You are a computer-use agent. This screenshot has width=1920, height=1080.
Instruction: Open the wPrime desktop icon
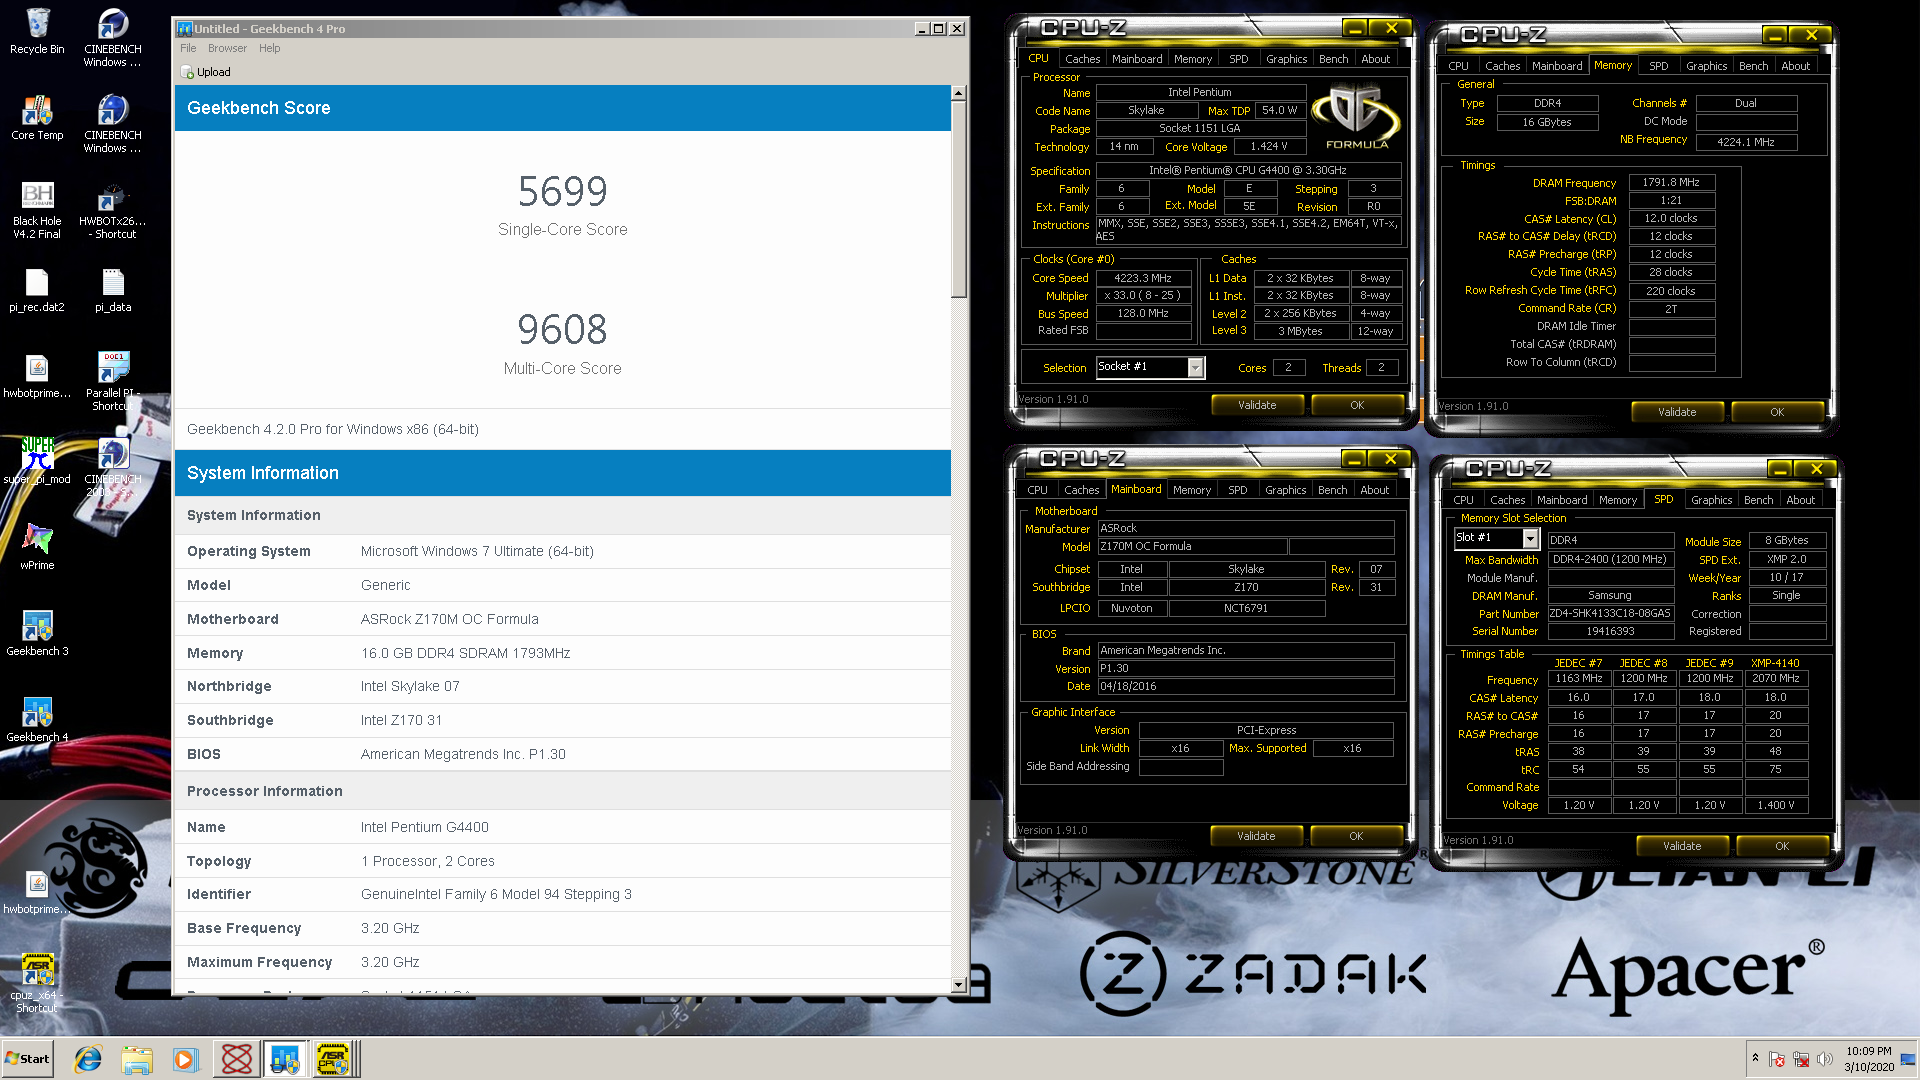pos(37,546)
